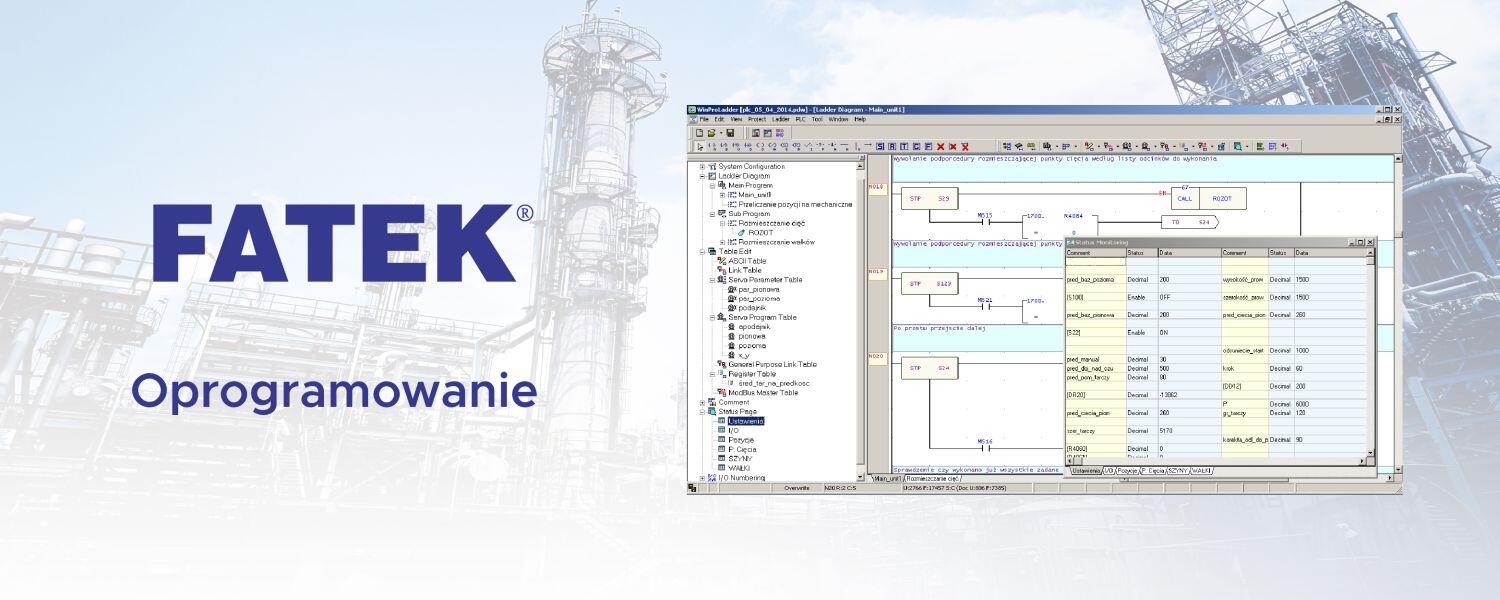Viewport: 1500px width, 600px height.
Task: Expand the I/O Numbering node
Action: coord(702,477)
